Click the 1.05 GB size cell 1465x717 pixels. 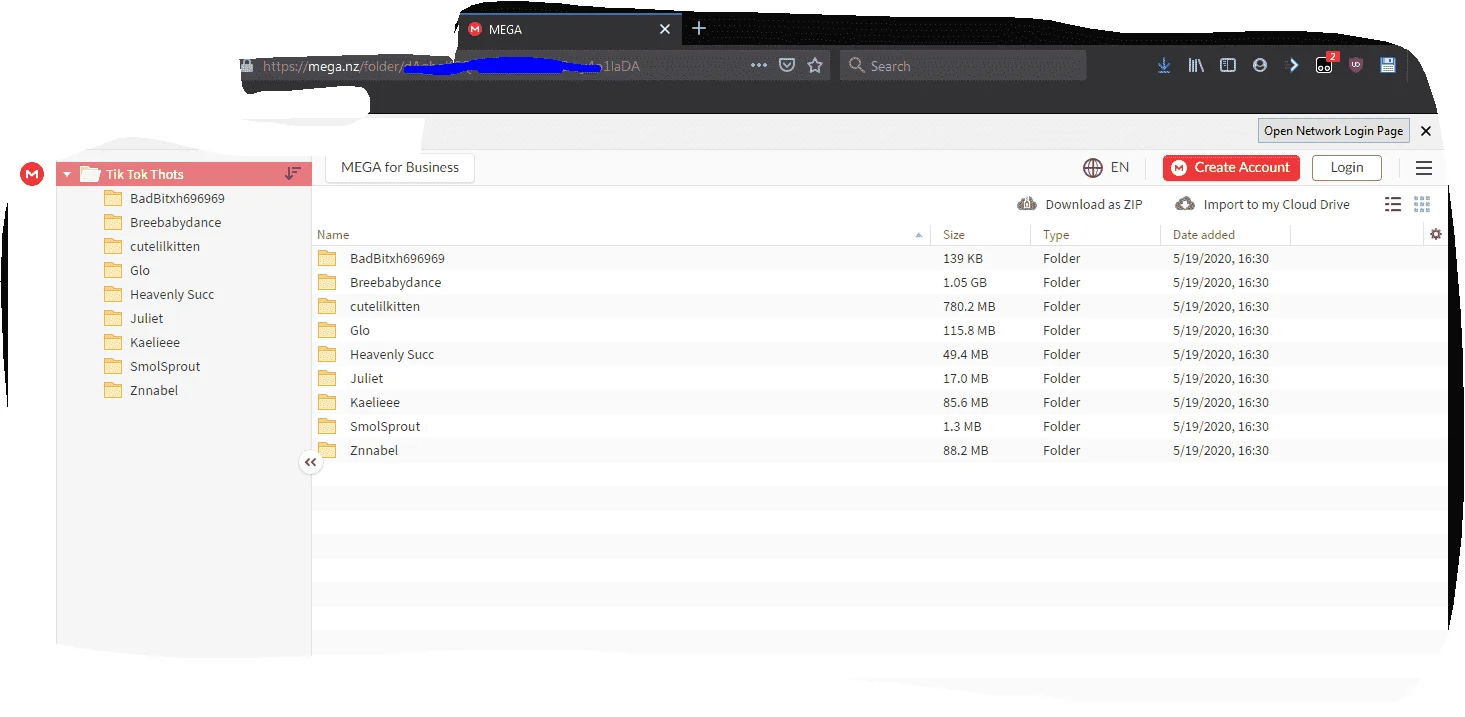tap(965, 282)
